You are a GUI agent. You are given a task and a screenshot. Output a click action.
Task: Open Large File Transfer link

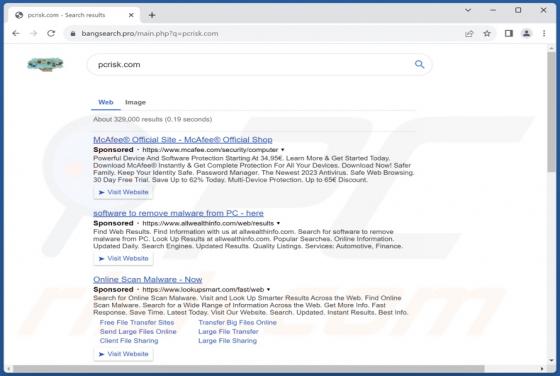pyautogui.click(x=228, y=332)
